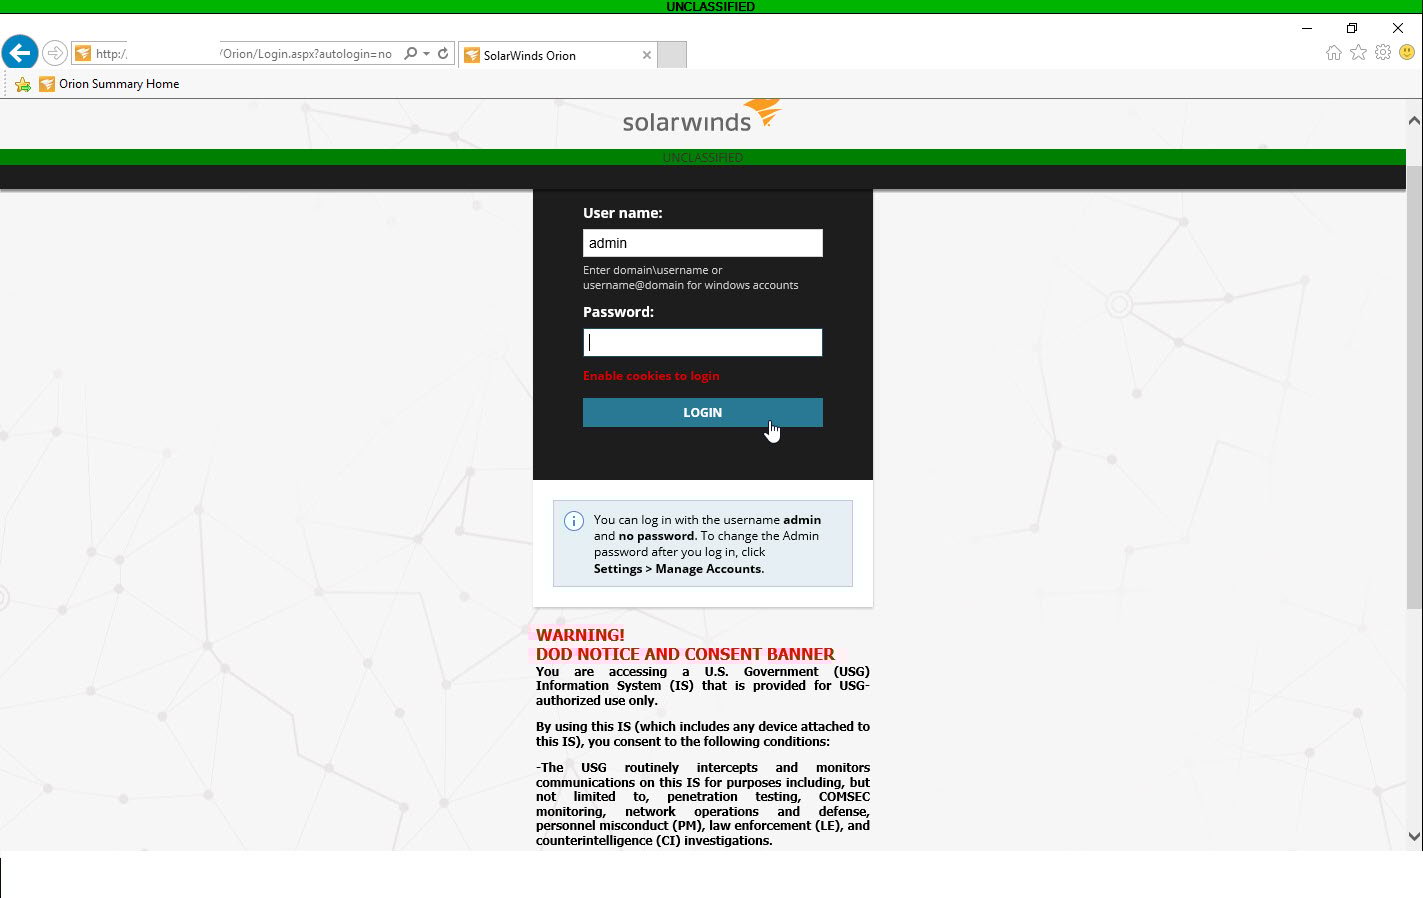The width and height of the screenshot is (1423, 898).
Task: Click the 'DOD NOTICE AND CONSENT BANNER' heading
Action: point(685,654)
